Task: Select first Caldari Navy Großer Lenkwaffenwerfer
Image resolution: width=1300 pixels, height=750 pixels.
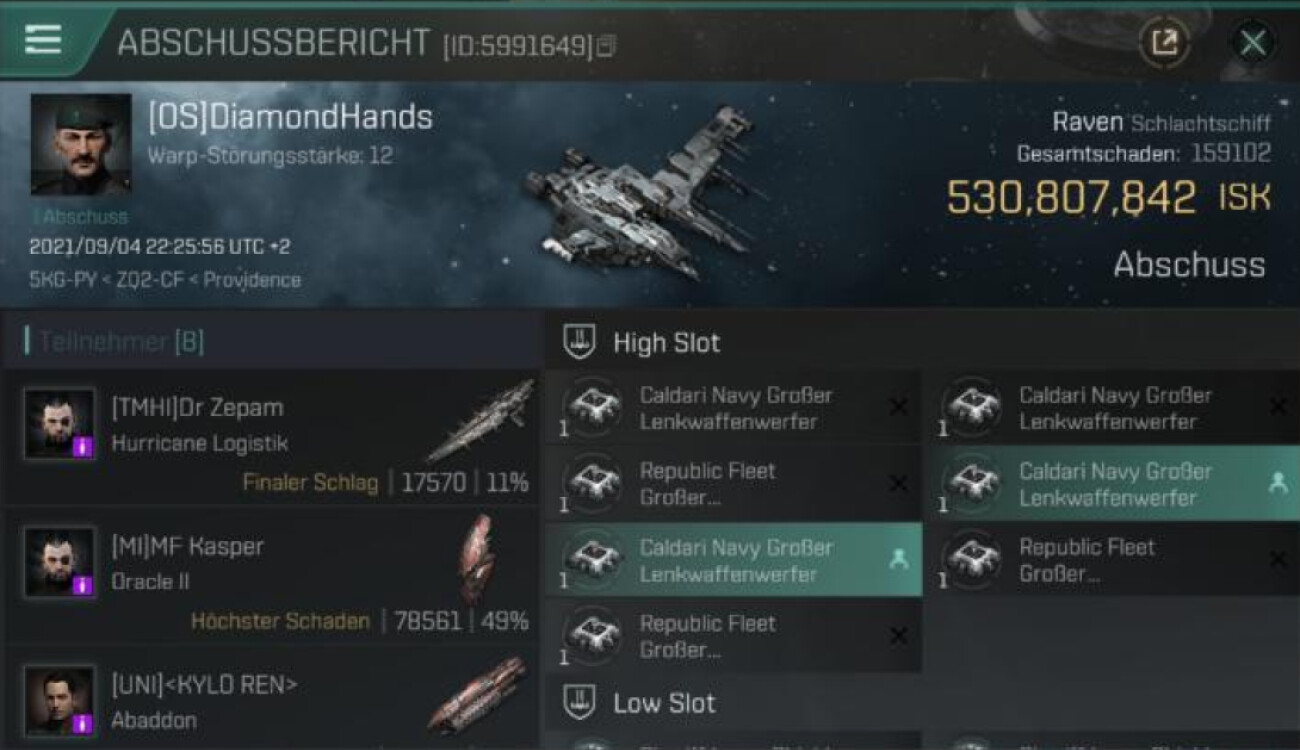Action: 733,408
